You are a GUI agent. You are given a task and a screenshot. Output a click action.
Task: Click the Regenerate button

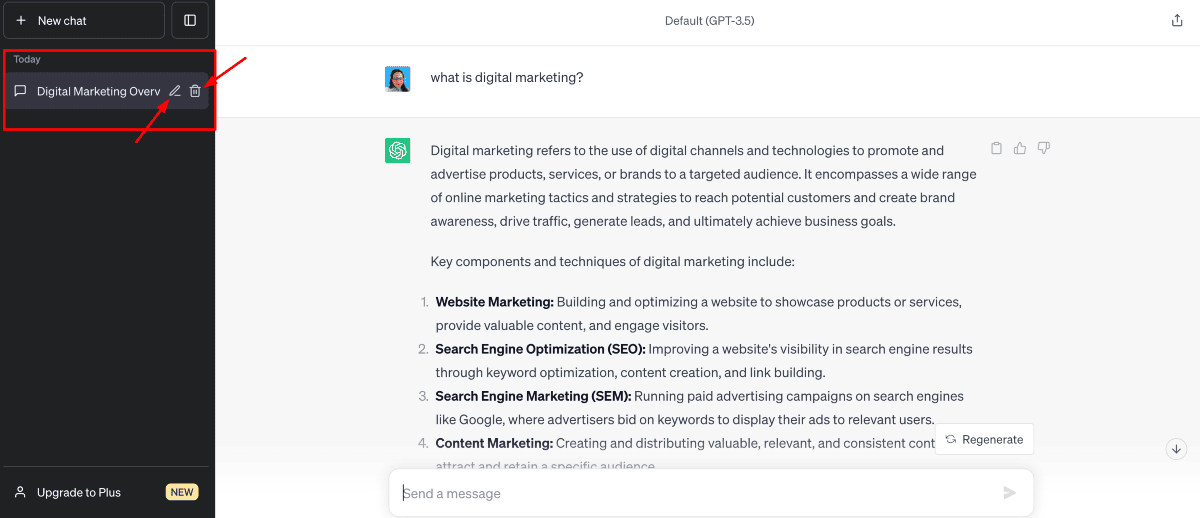click(x=984, y=439)
